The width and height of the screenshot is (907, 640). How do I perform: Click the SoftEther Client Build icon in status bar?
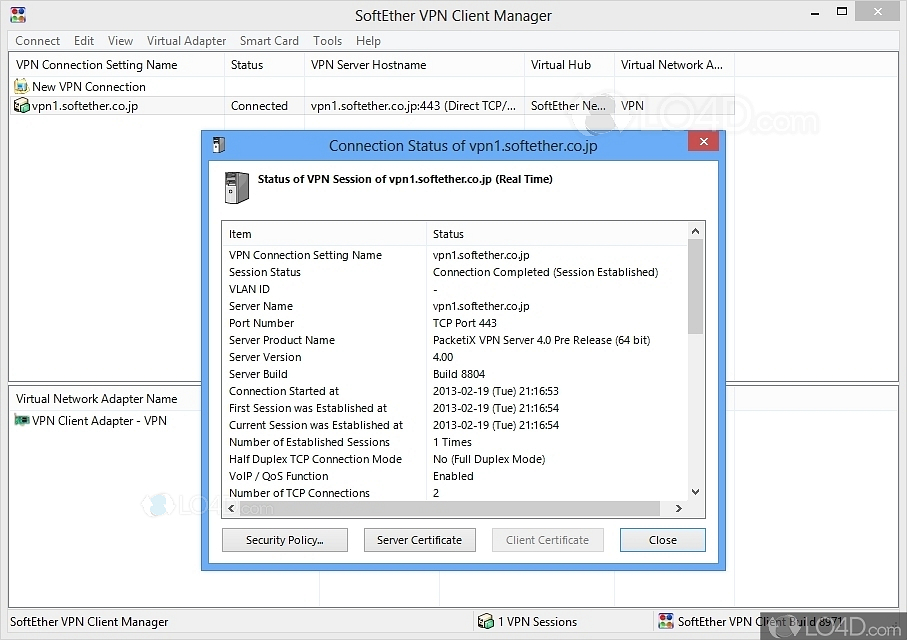pos(666,621)
